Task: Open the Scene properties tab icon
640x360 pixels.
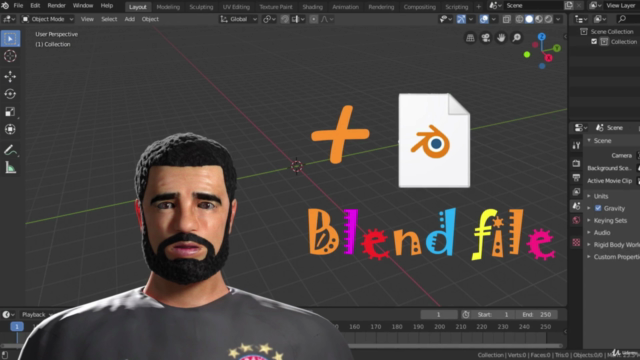Action: point(576,206)
